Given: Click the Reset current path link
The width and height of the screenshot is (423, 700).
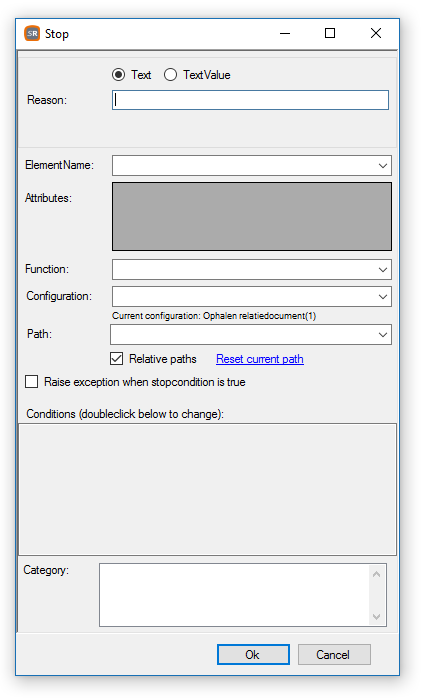Looking at the screenshot, I should pyautogui.click(x=260, y=359).
